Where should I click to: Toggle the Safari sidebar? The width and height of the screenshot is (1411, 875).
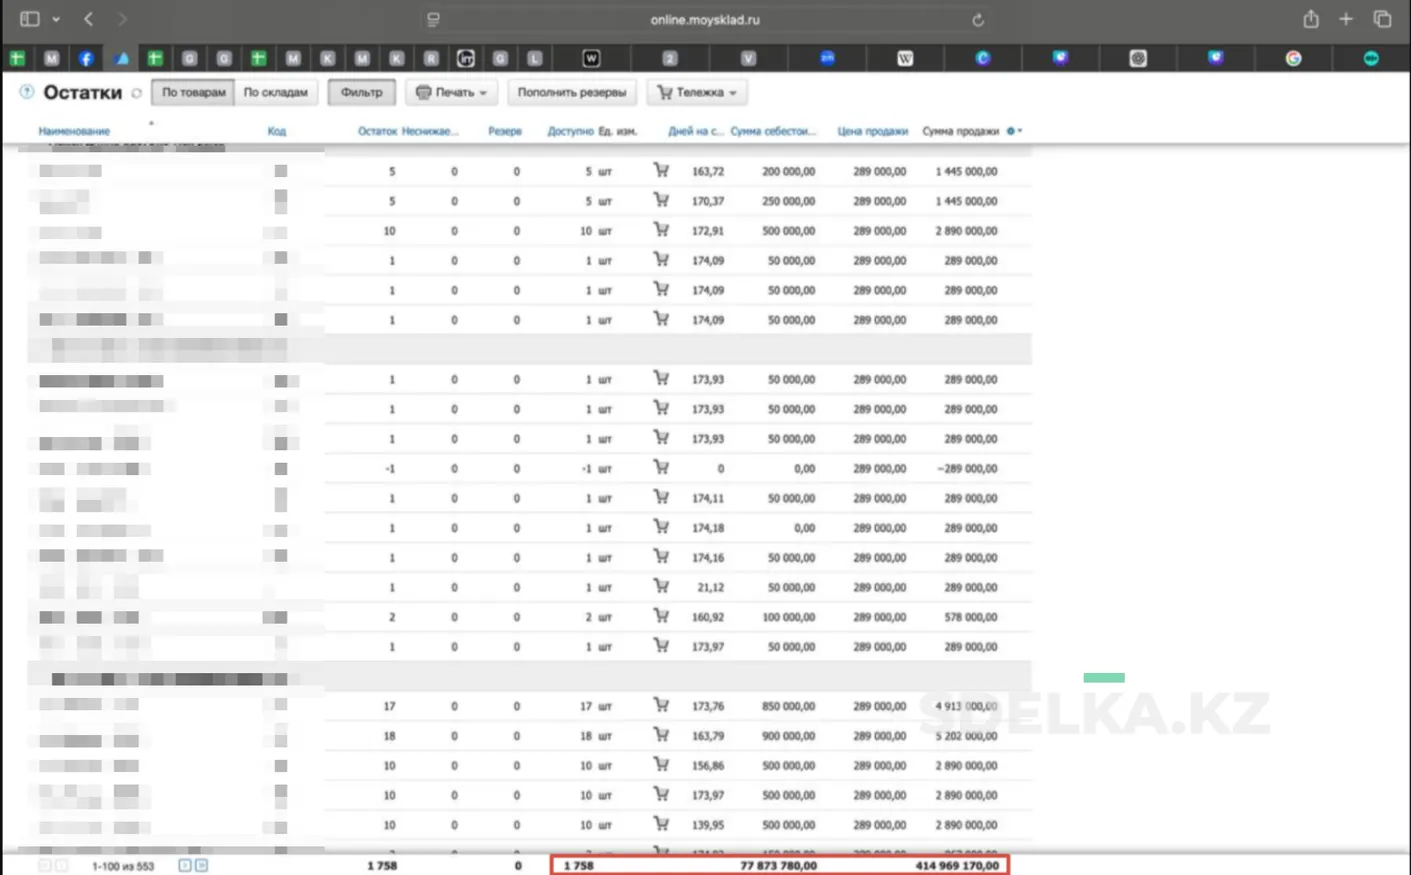(x=29, y=19)
